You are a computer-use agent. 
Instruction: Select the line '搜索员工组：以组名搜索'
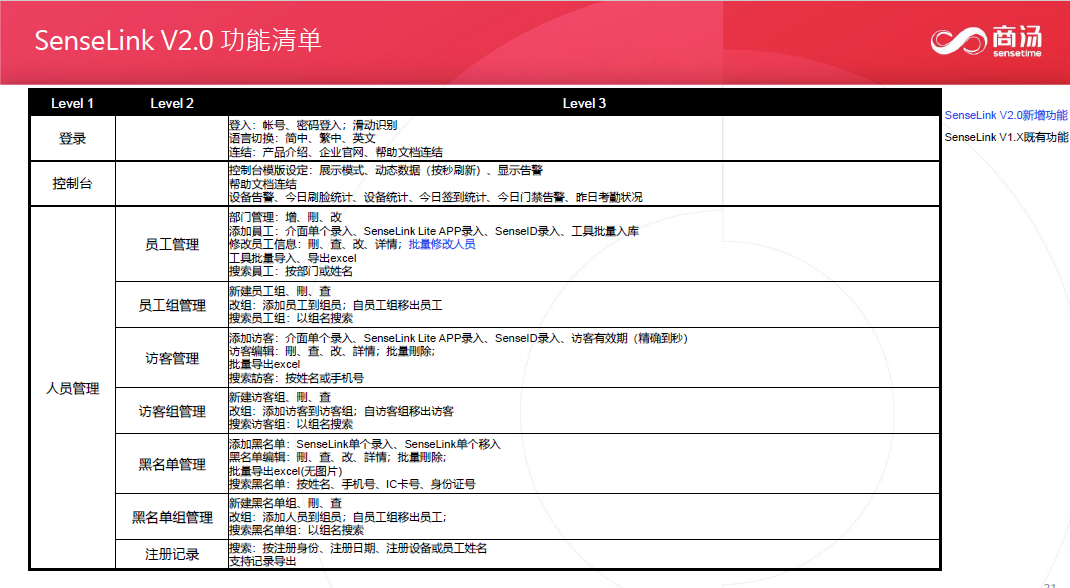point(291,318)
